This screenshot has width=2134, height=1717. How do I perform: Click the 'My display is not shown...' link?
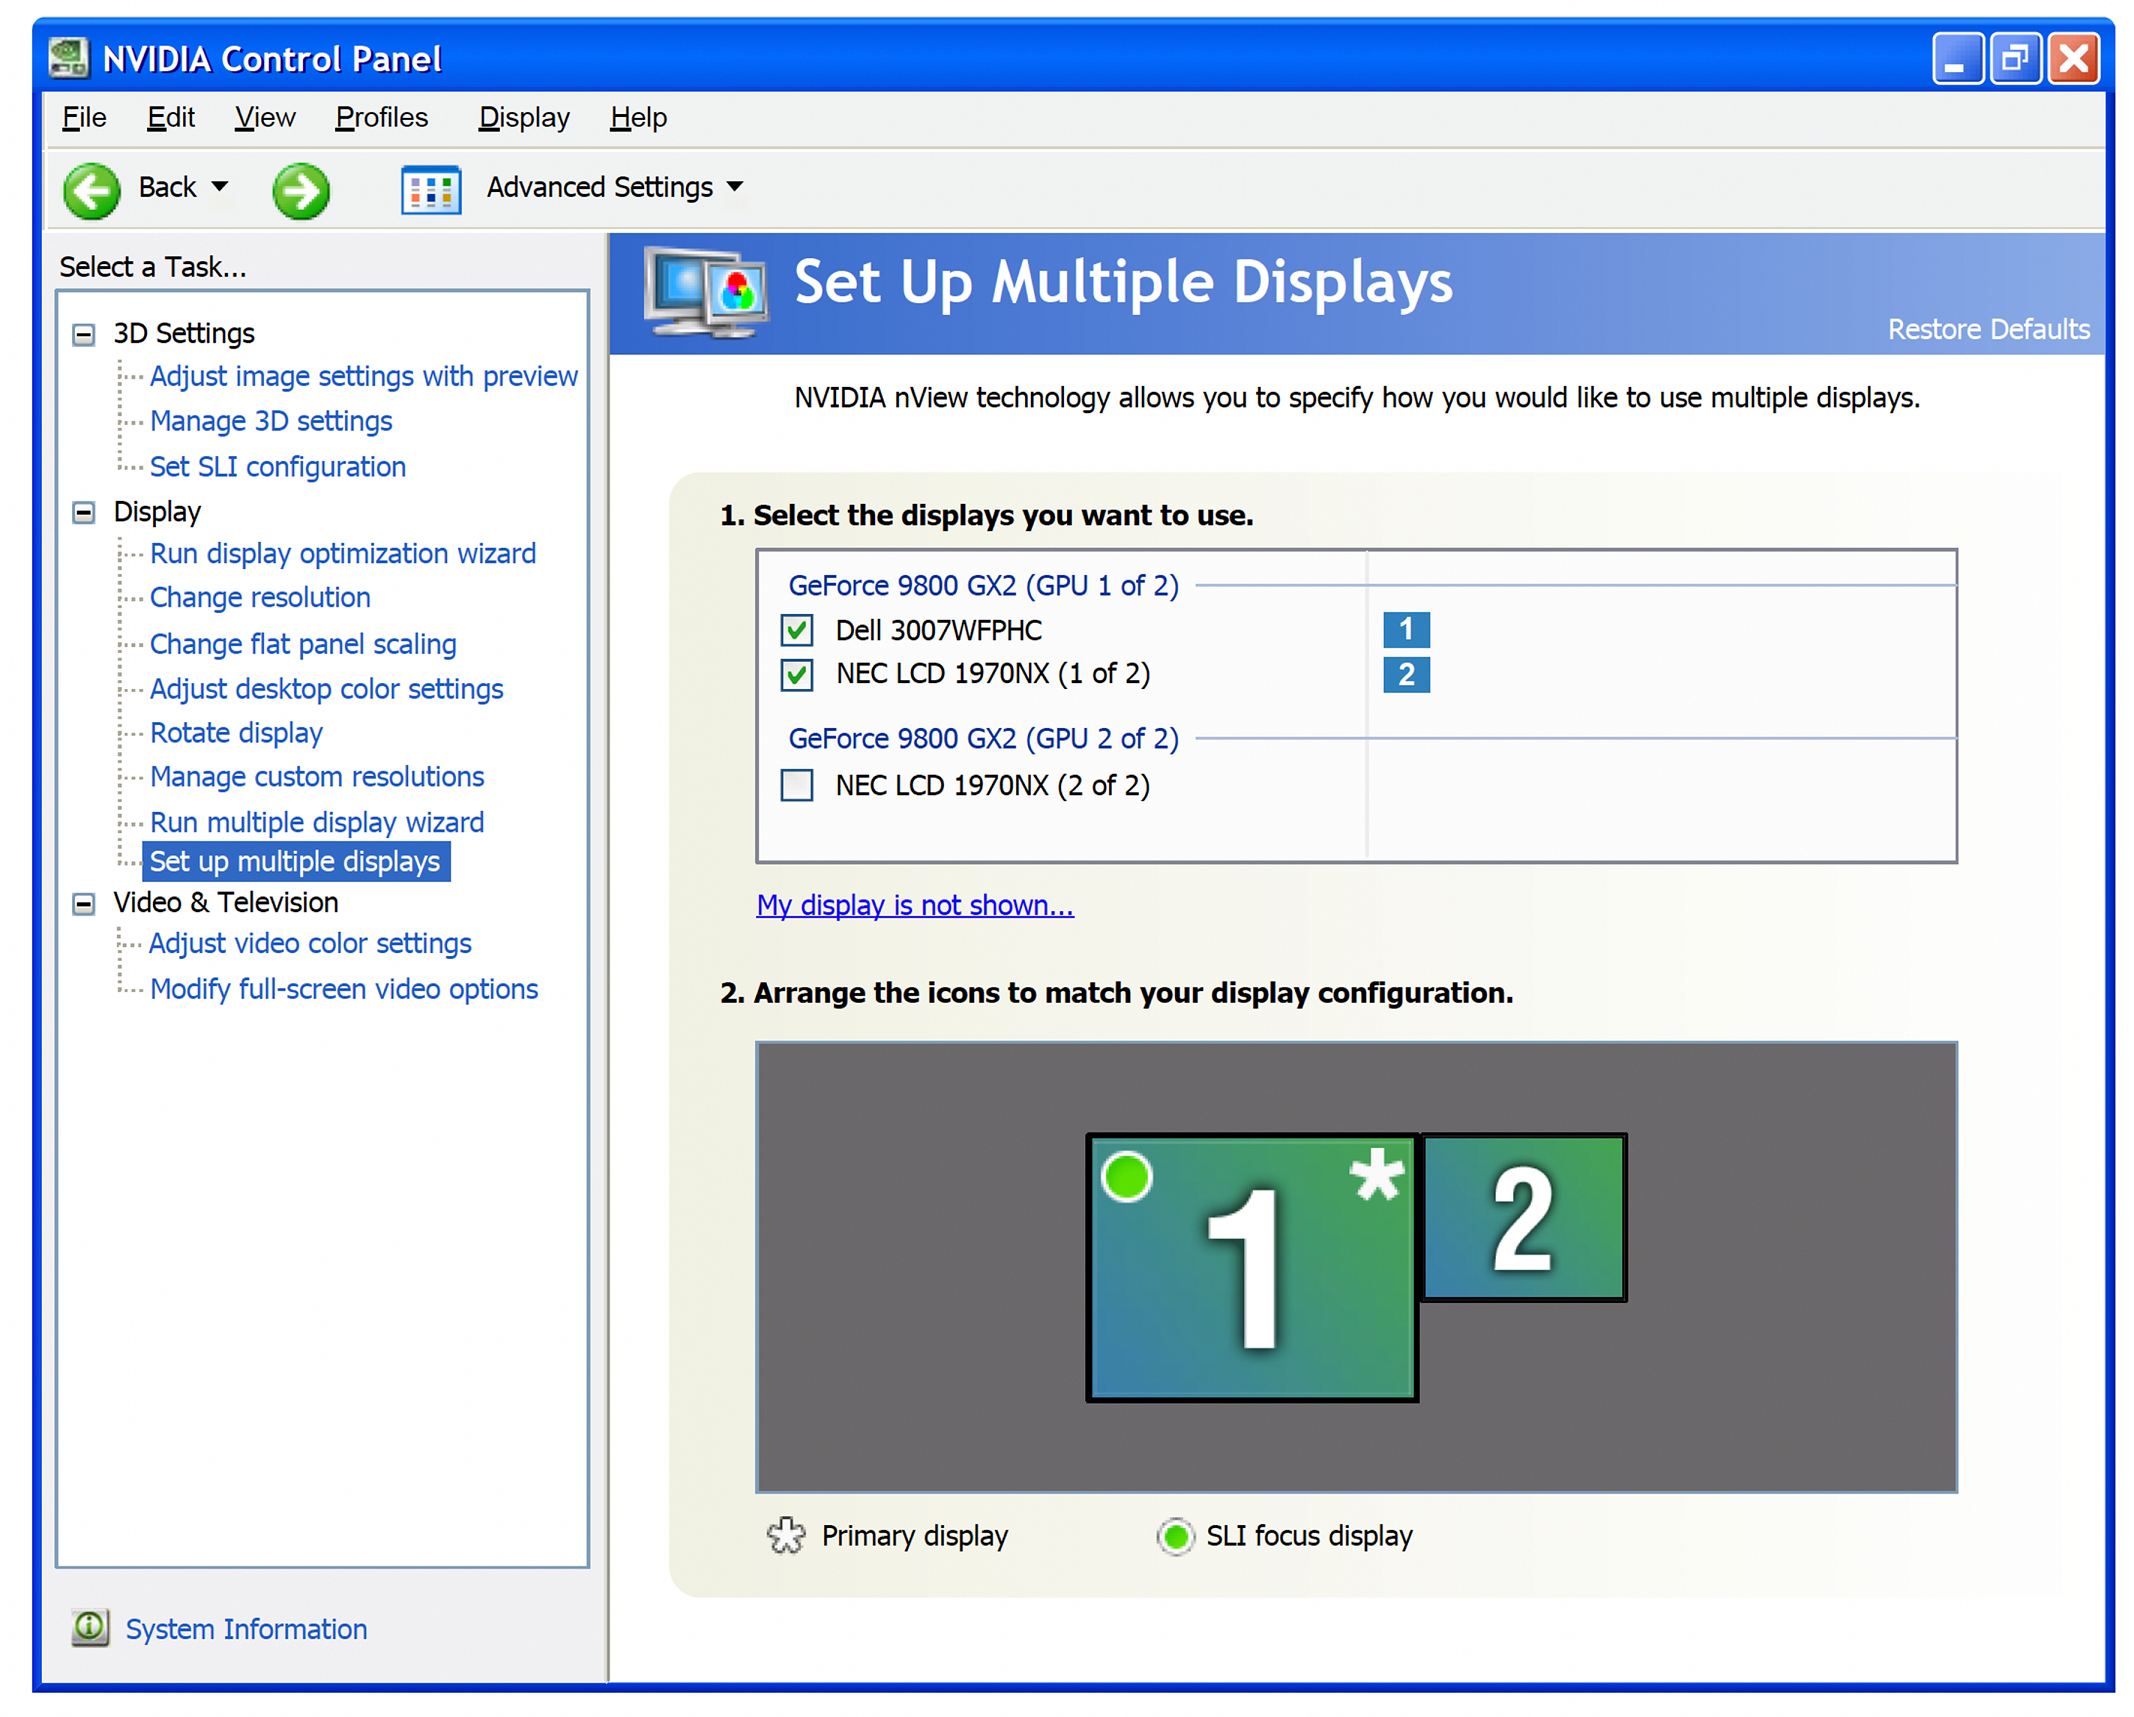(x=914, y=905)
